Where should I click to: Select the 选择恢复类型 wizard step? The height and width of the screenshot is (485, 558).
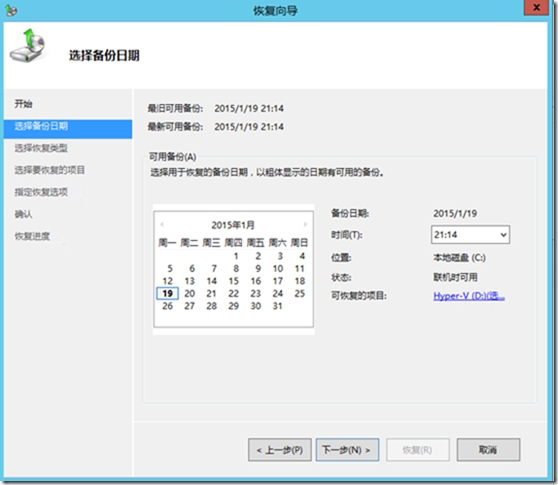point(41,148)
